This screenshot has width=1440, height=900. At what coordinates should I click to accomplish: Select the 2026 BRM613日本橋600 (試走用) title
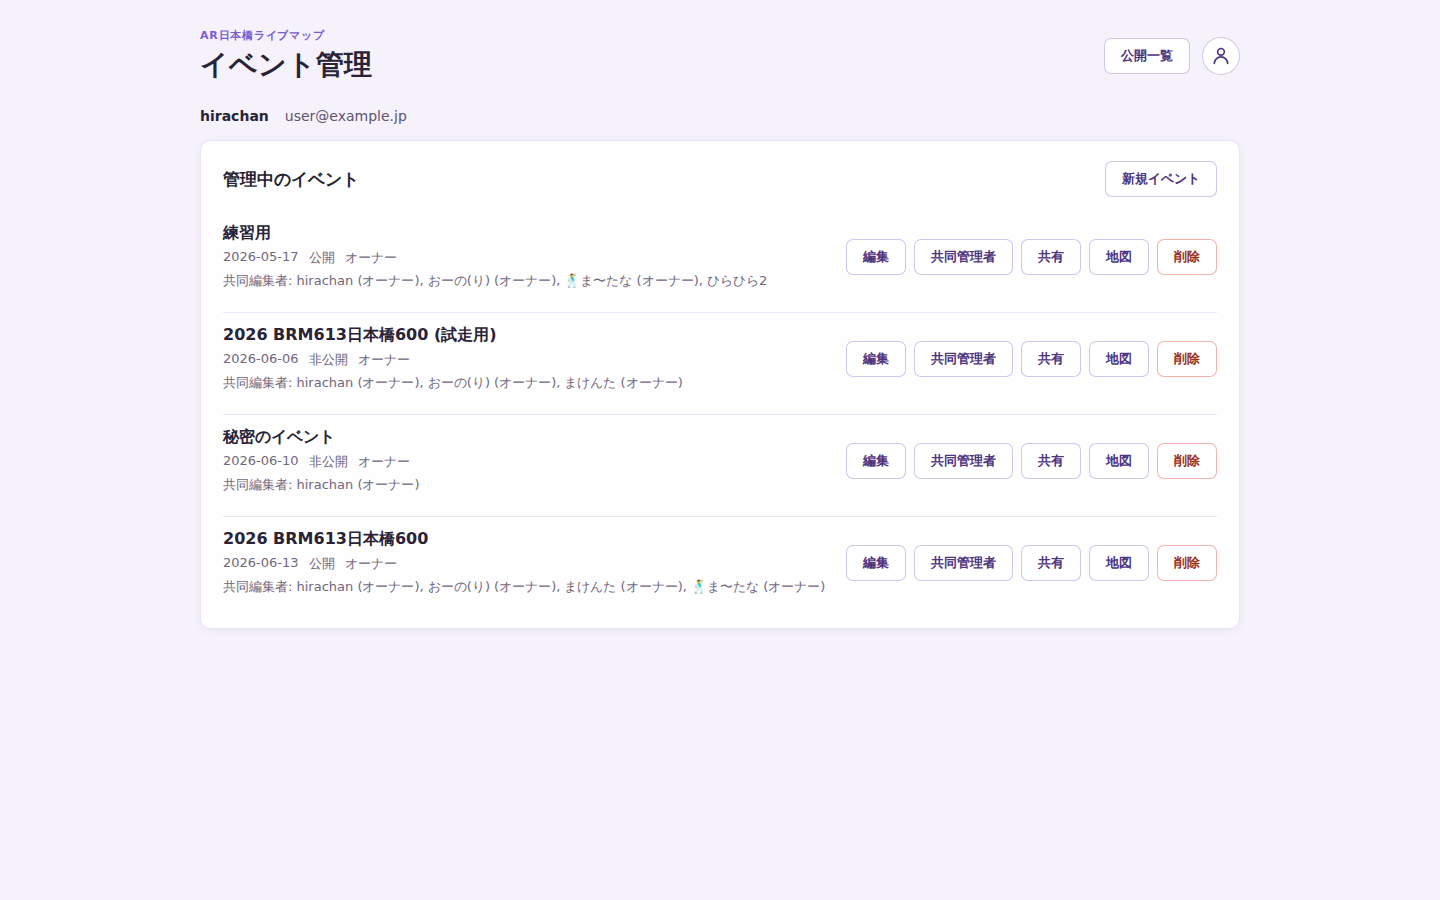[x=359, y=335]
